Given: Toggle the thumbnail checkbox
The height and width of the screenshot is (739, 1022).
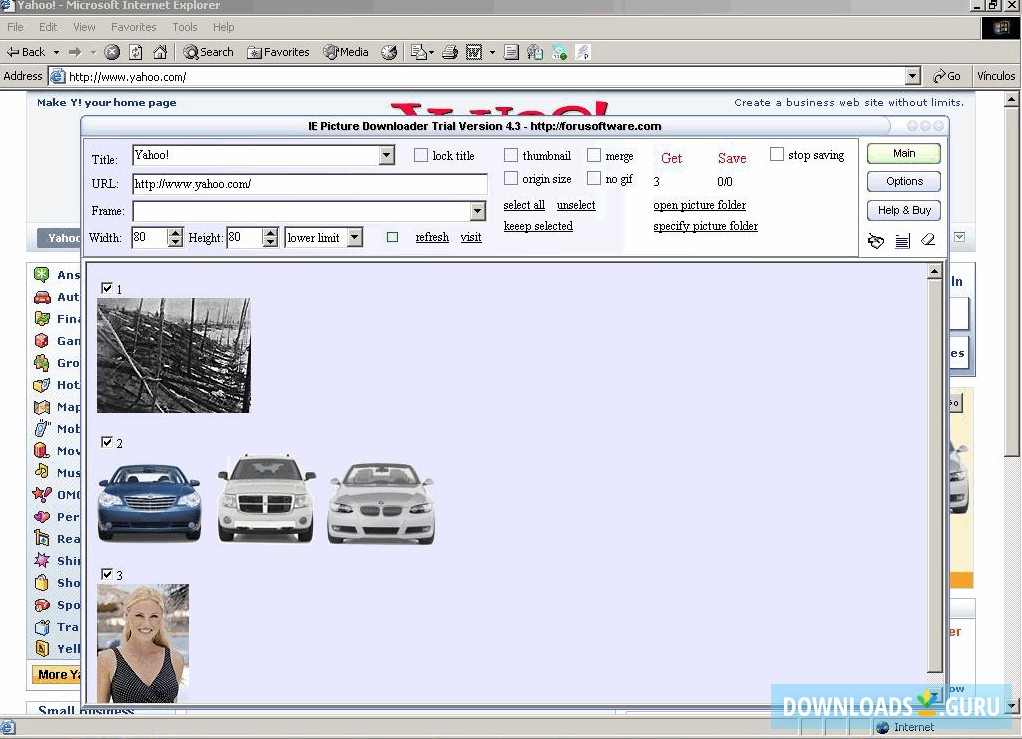Looking at the screenshot, I should tap(511, 155).
